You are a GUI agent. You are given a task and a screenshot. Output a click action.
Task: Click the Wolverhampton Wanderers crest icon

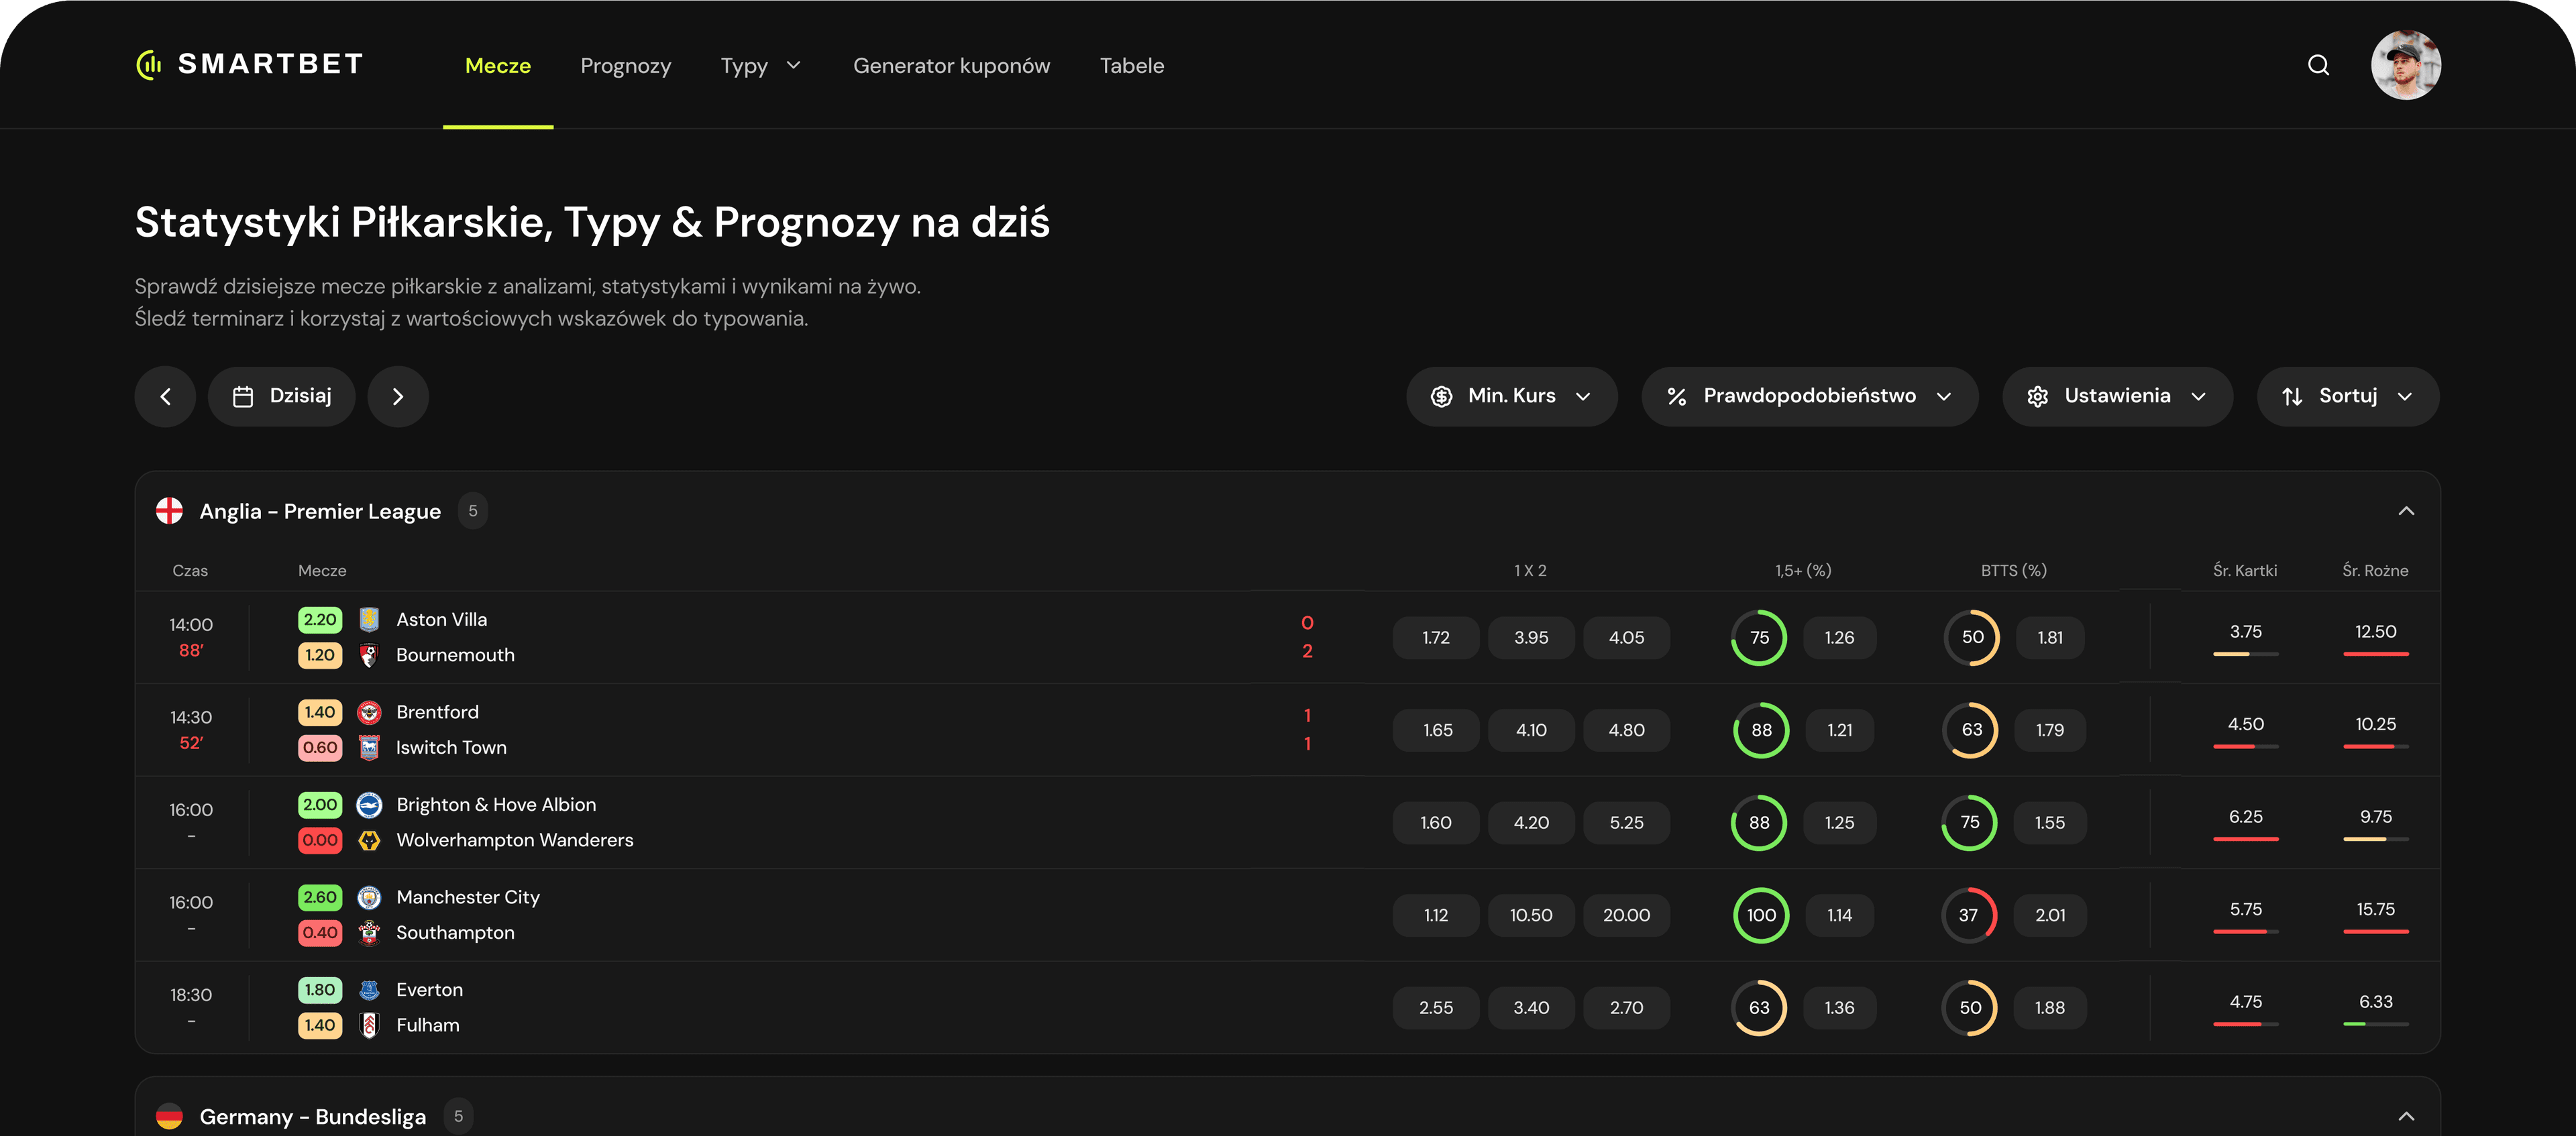click(x=369, y=841)
